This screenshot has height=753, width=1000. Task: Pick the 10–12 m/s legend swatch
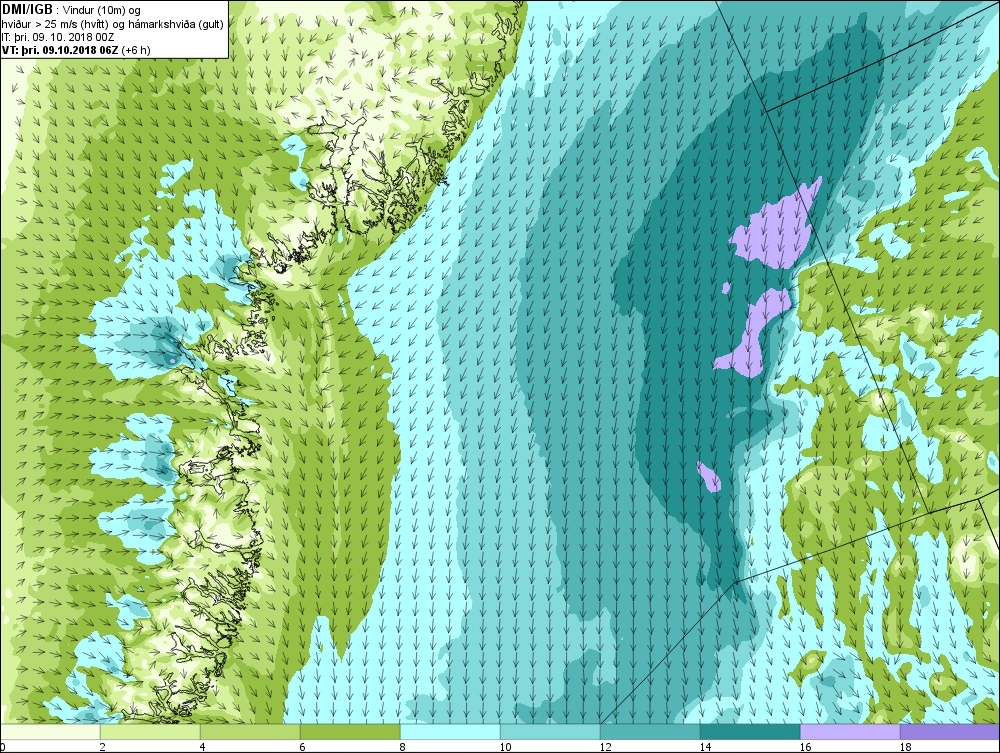tap(550, 732)
